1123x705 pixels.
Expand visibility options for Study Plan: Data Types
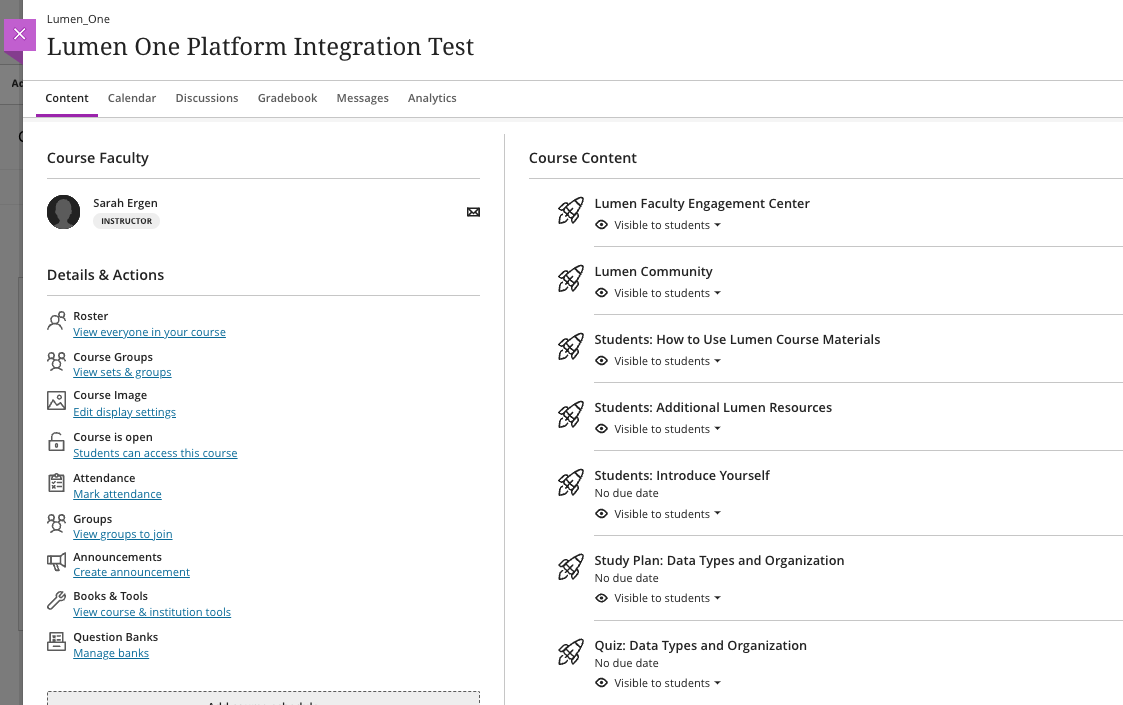click(657, 597)
